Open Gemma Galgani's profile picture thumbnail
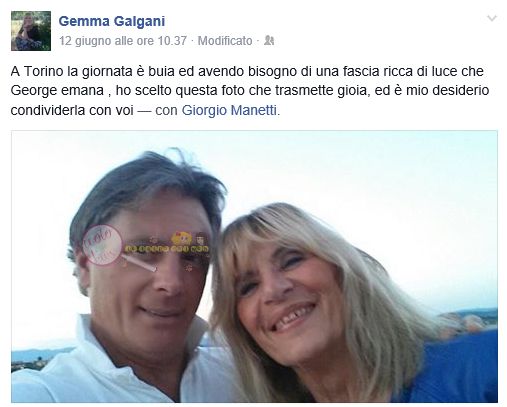The width and height of the screenshot is (507, 407). click(31, 31)
